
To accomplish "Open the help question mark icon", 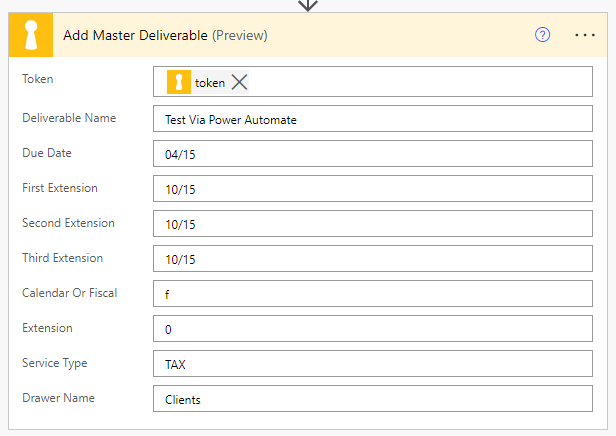I will pyautogui.click(x=543, y=34).
